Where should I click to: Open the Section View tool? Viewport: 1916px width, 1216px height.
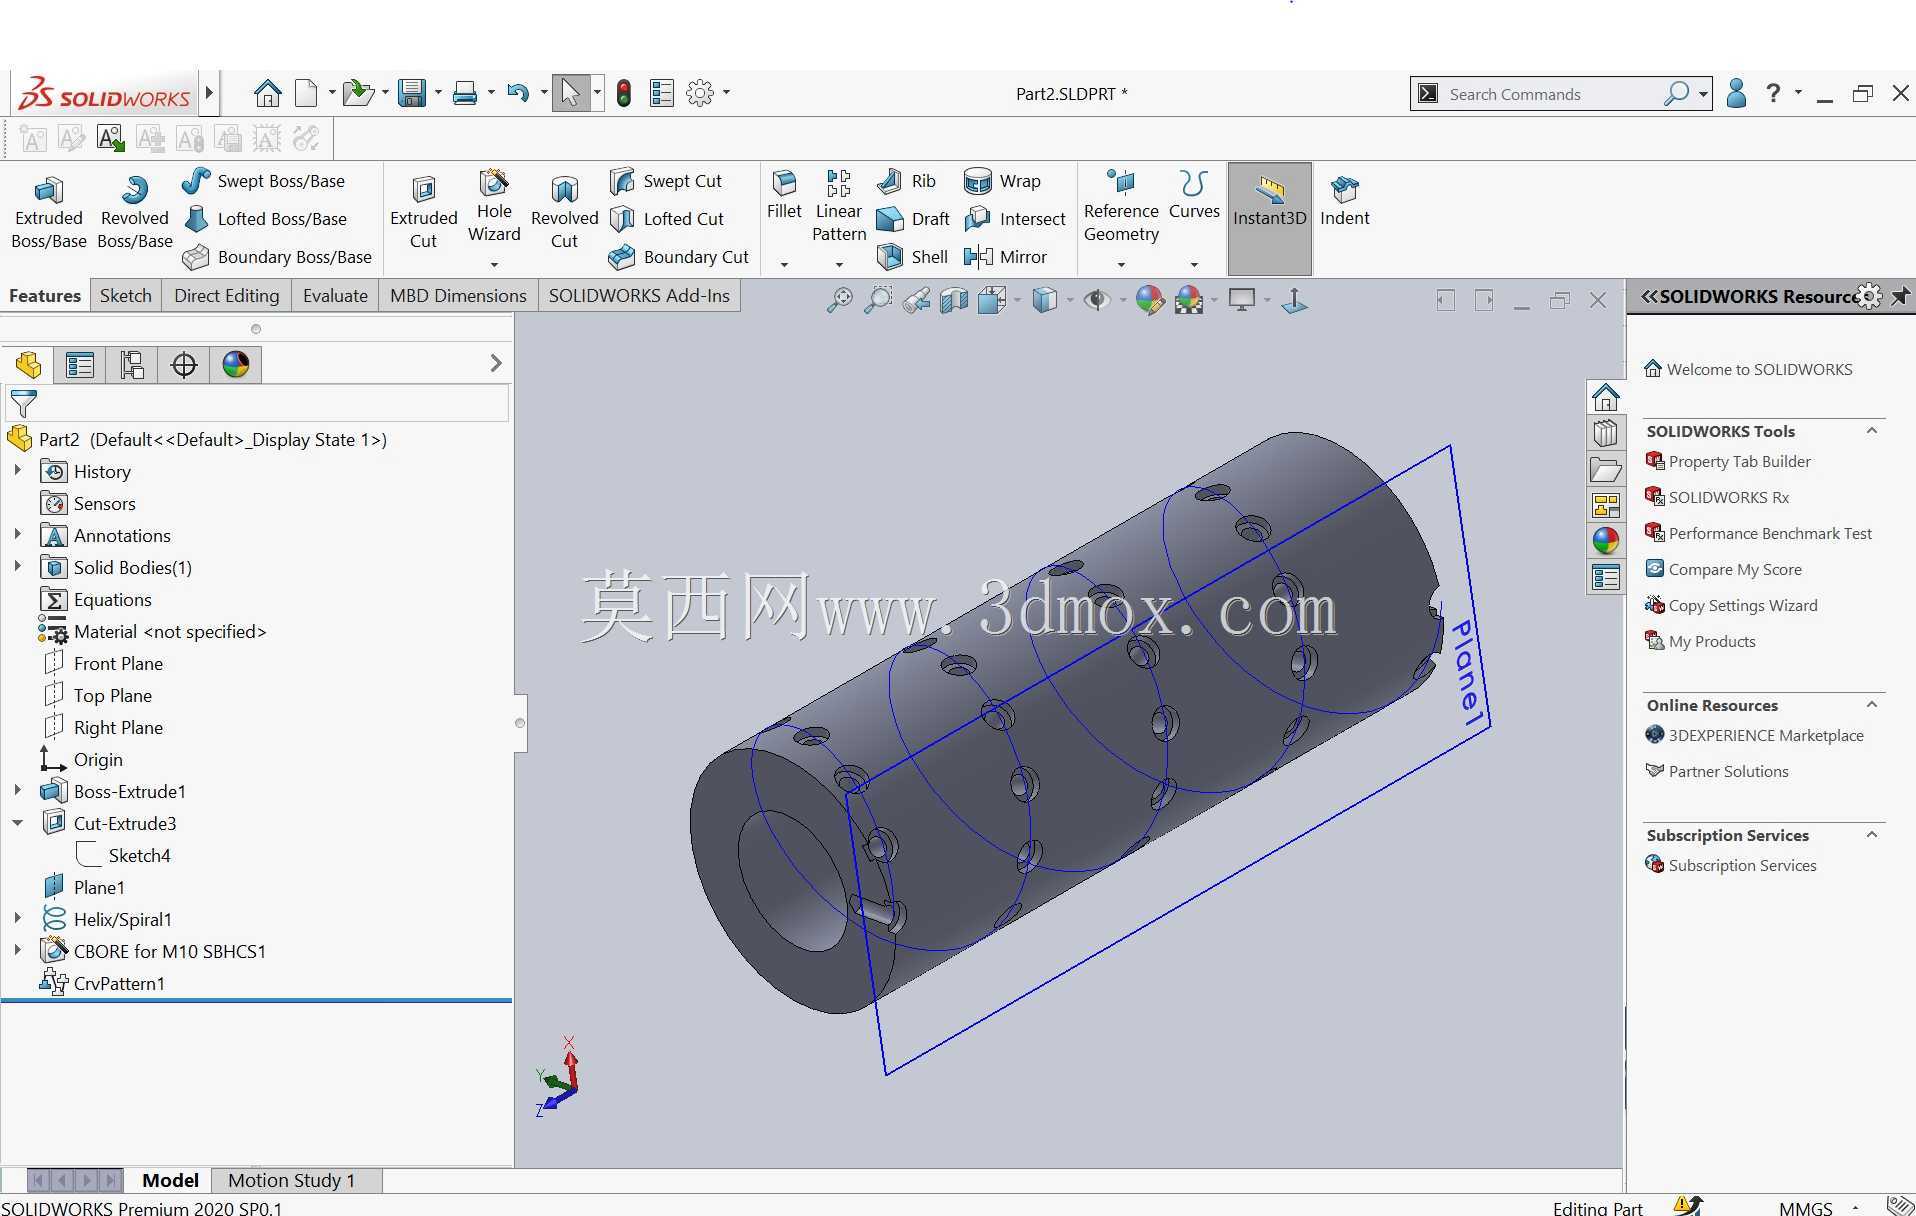pos(954,300)
